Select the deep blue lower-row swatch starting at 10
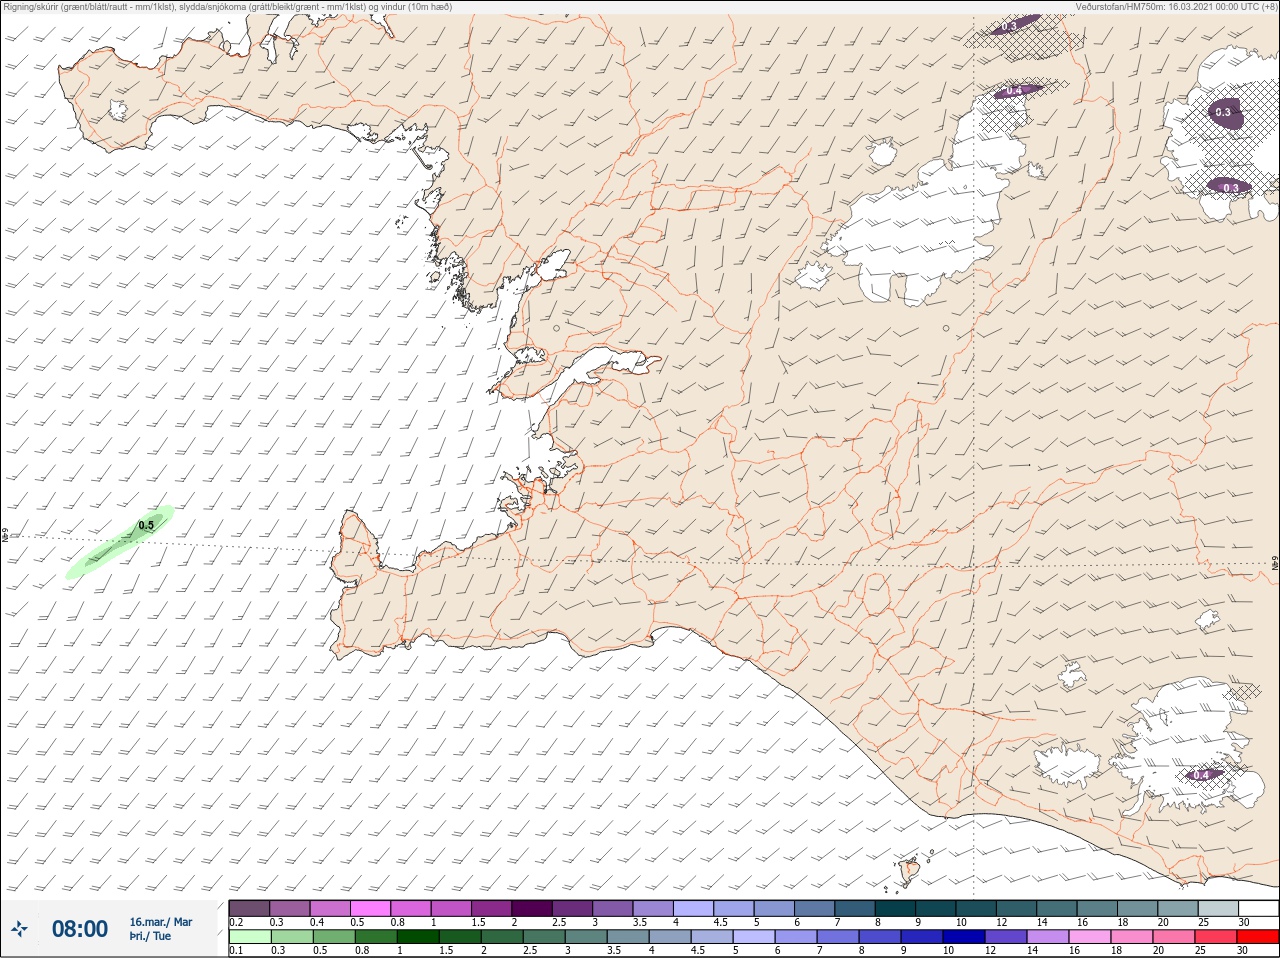Image resolution: width=1280 pixels, height=958 pixels. pyautogui.click(x=964, y=937)
